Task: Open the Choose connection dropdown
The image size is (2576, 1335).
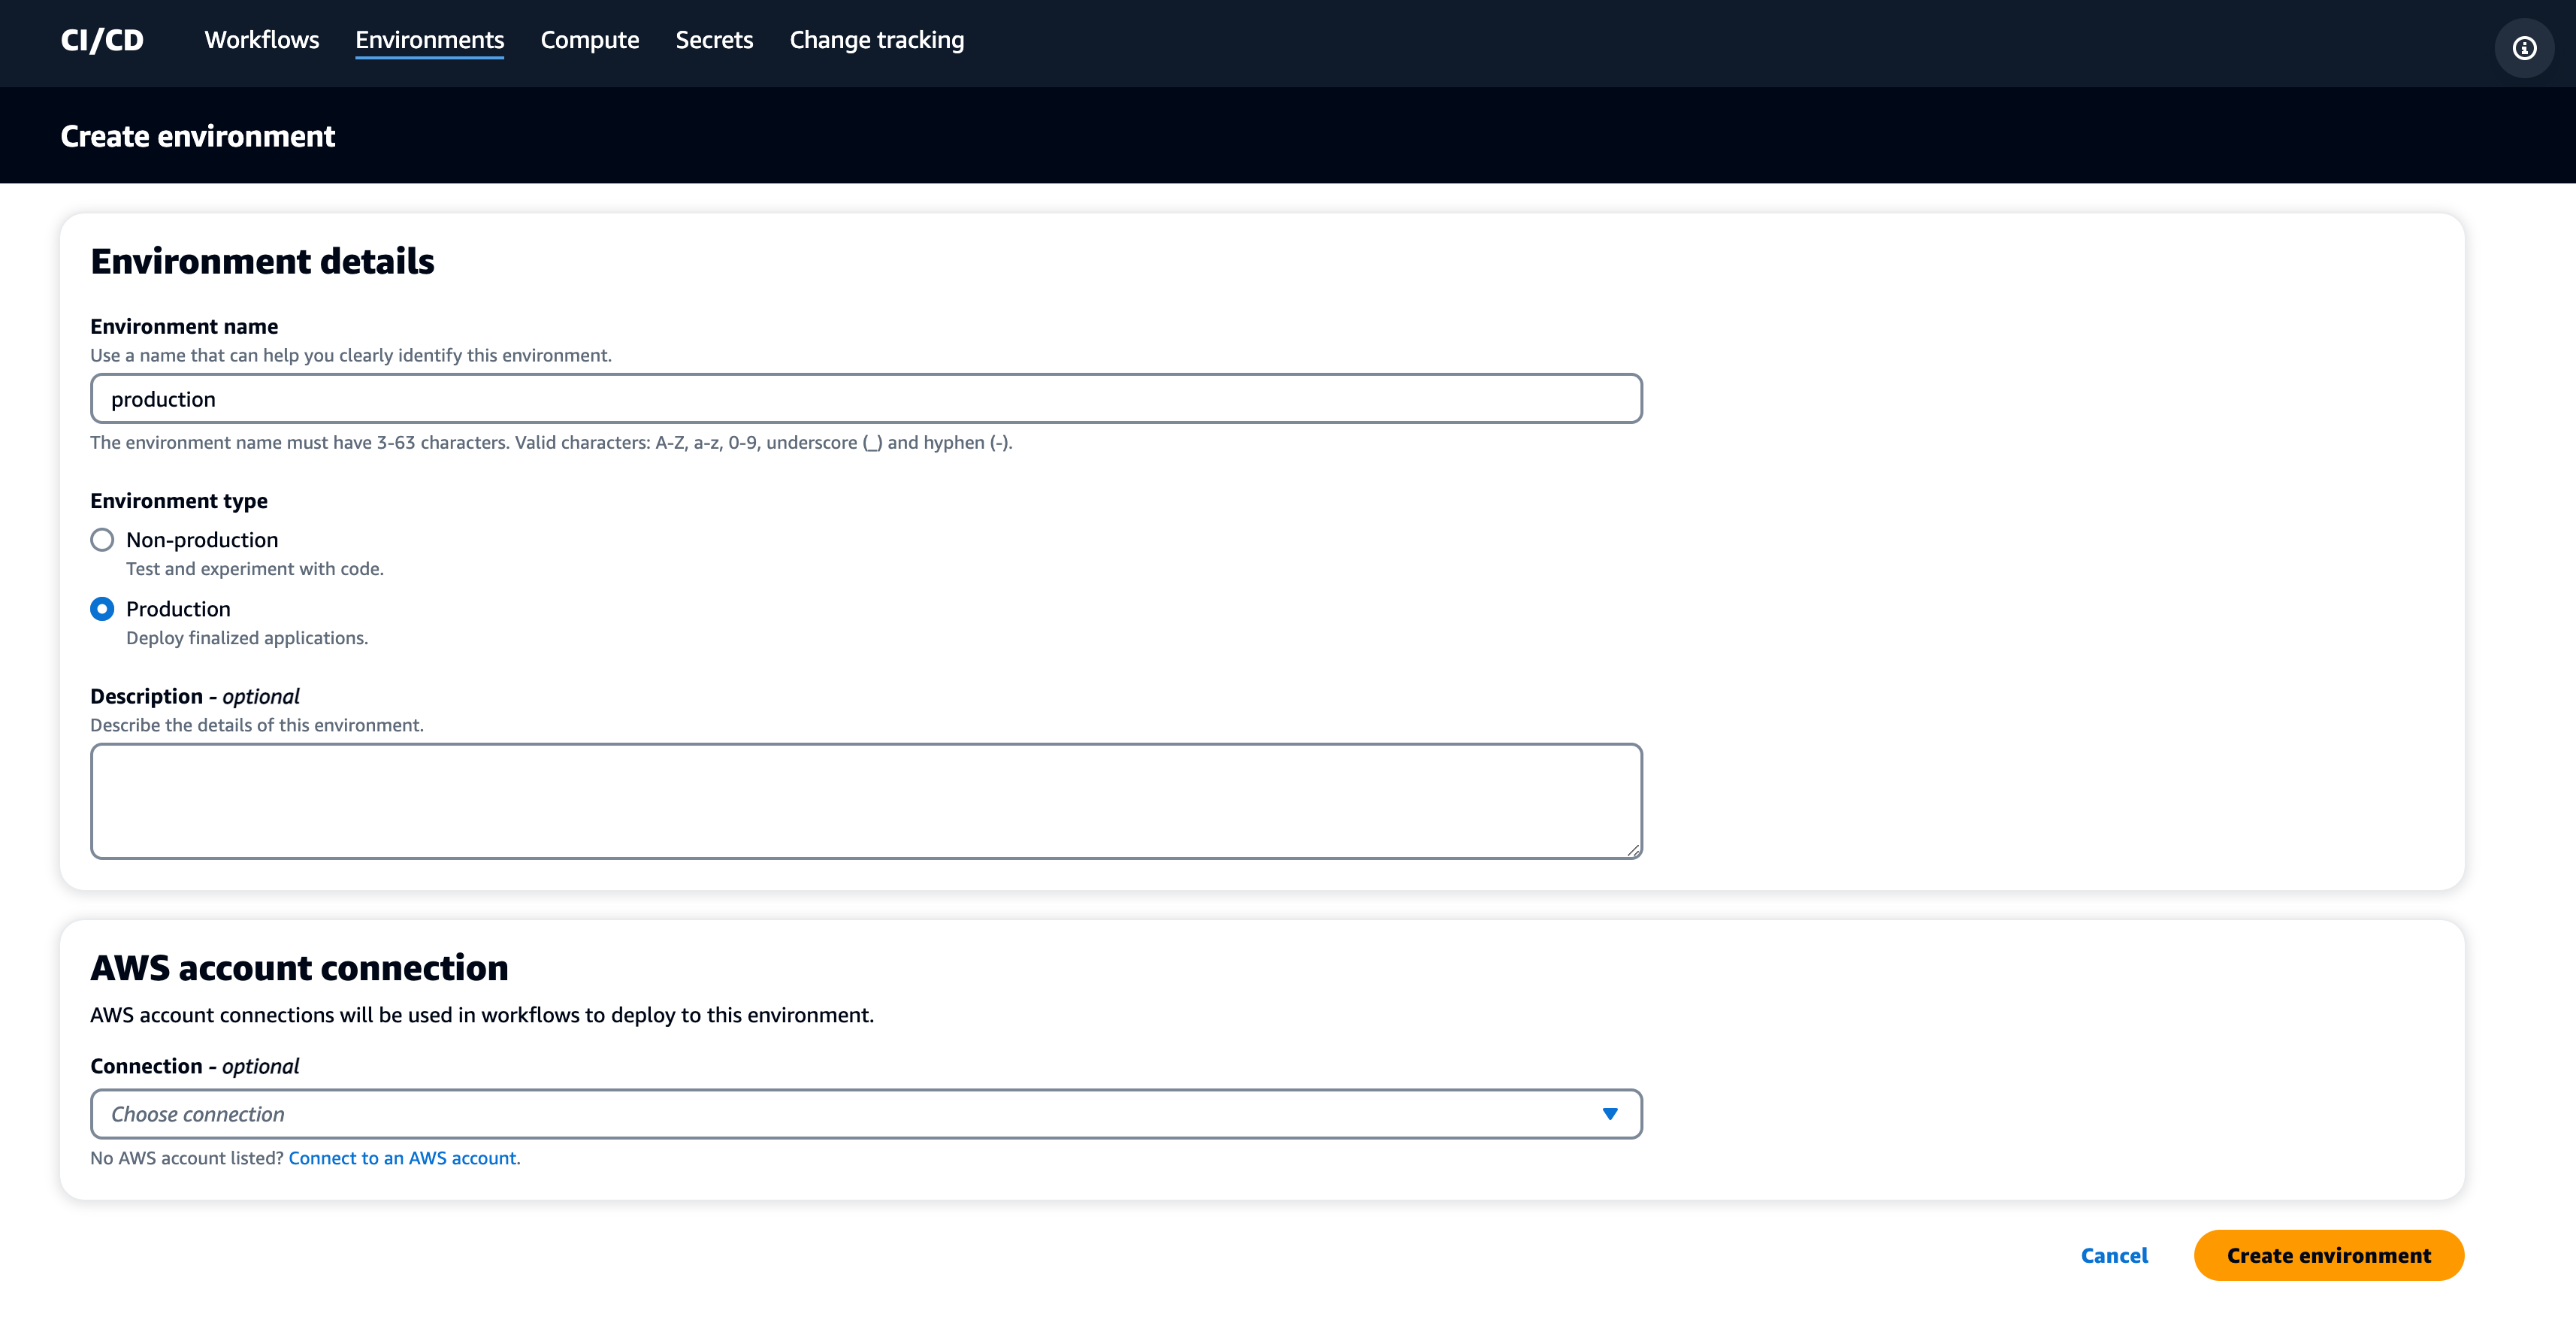Action: [x=865, y=1113]
